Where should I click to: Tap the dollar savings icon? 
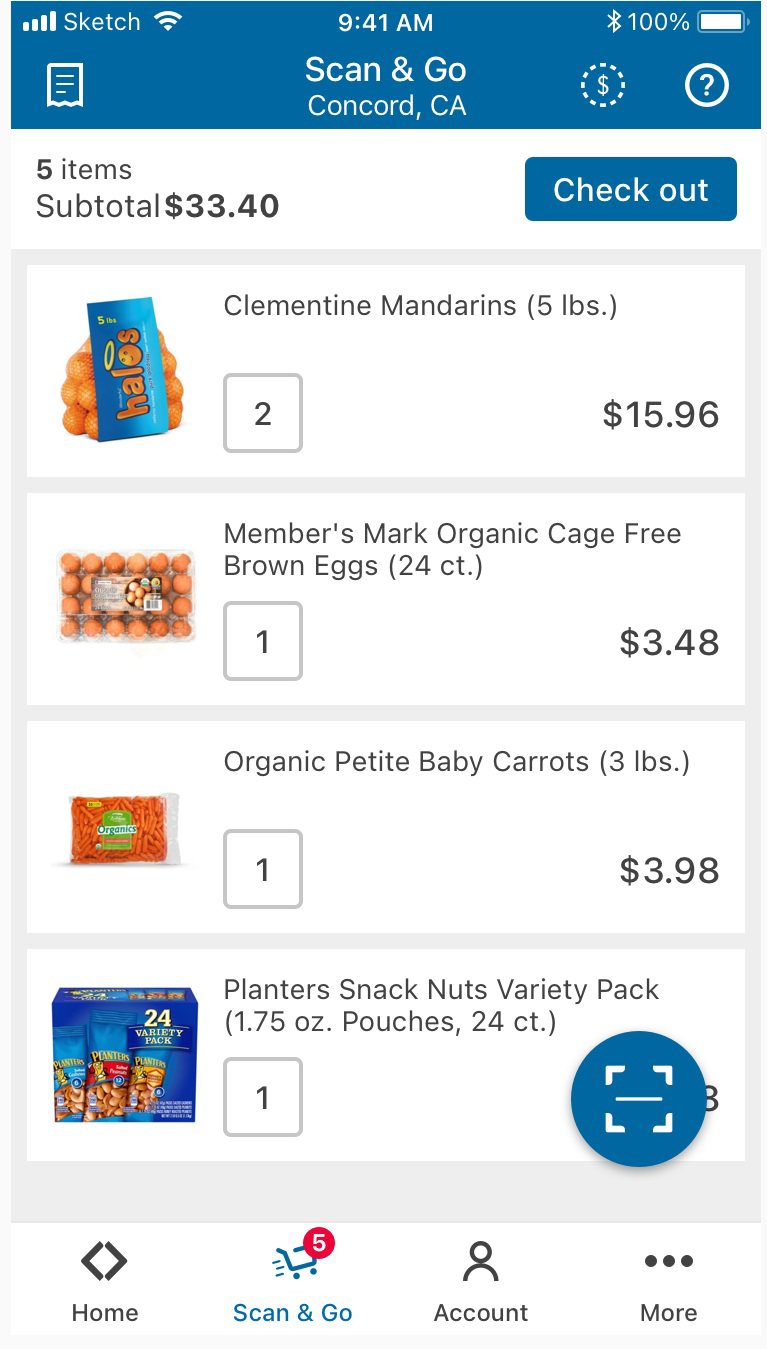602,86
